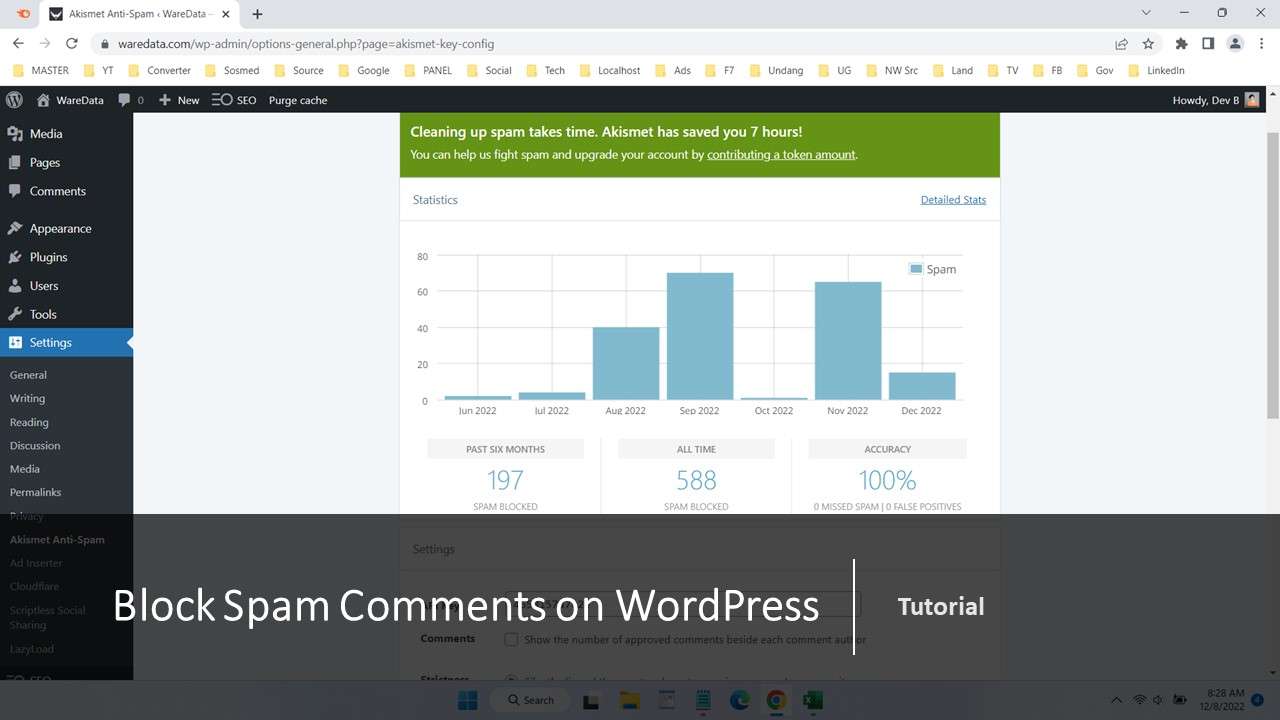Open the Chrome extensions puzzle icon
This screenshot has width=1280, height=720.
point(1181,44)
